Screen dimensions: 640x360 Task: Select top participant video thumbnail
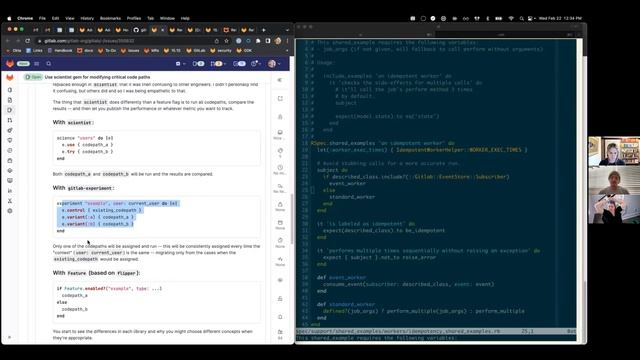pos(614,151)
